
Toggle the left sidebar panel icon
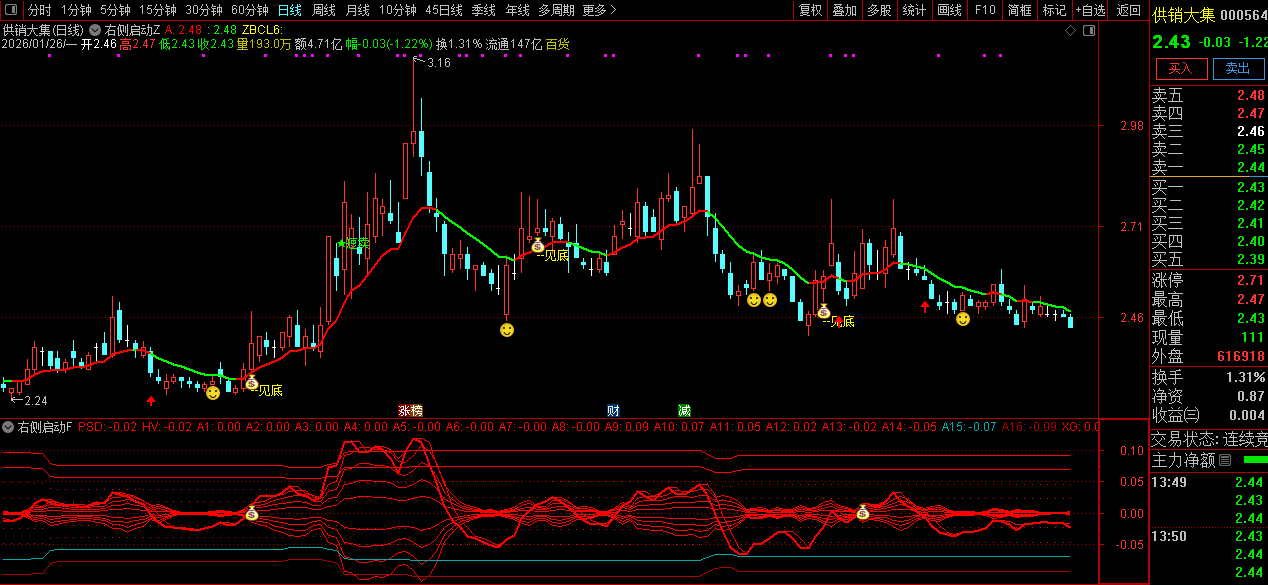[9, 10]
